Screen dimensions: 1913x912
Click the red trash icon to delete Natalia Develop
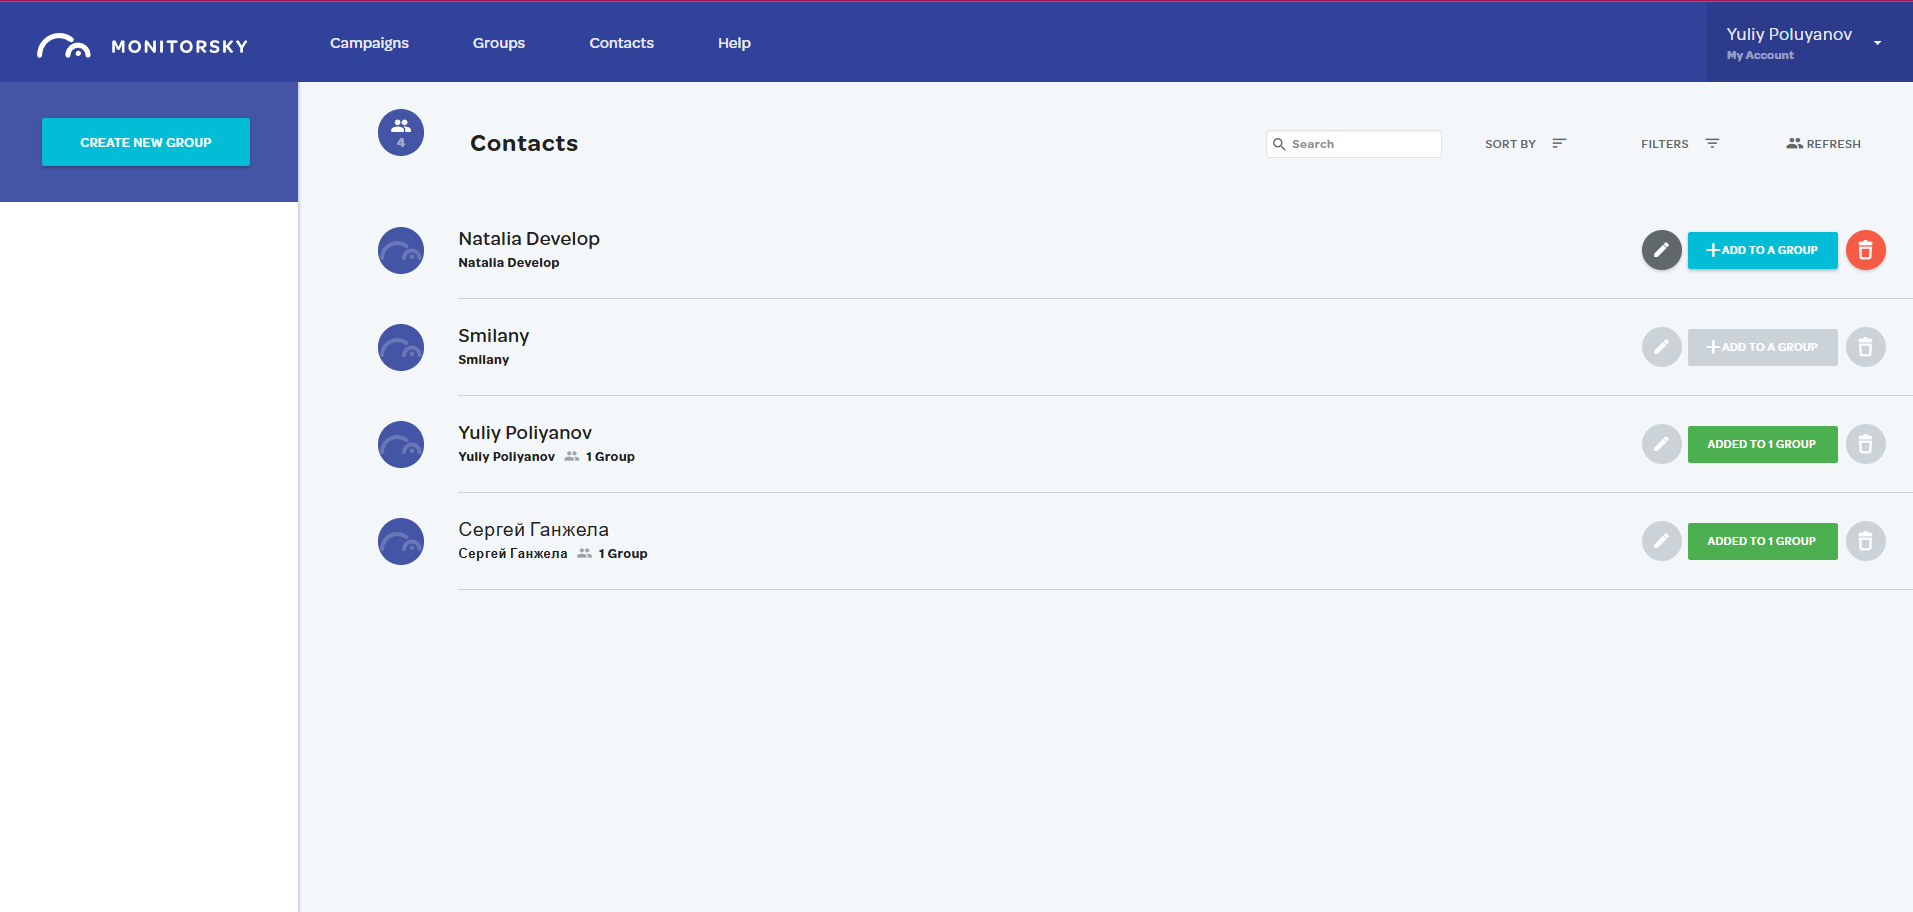[1865, 250]
